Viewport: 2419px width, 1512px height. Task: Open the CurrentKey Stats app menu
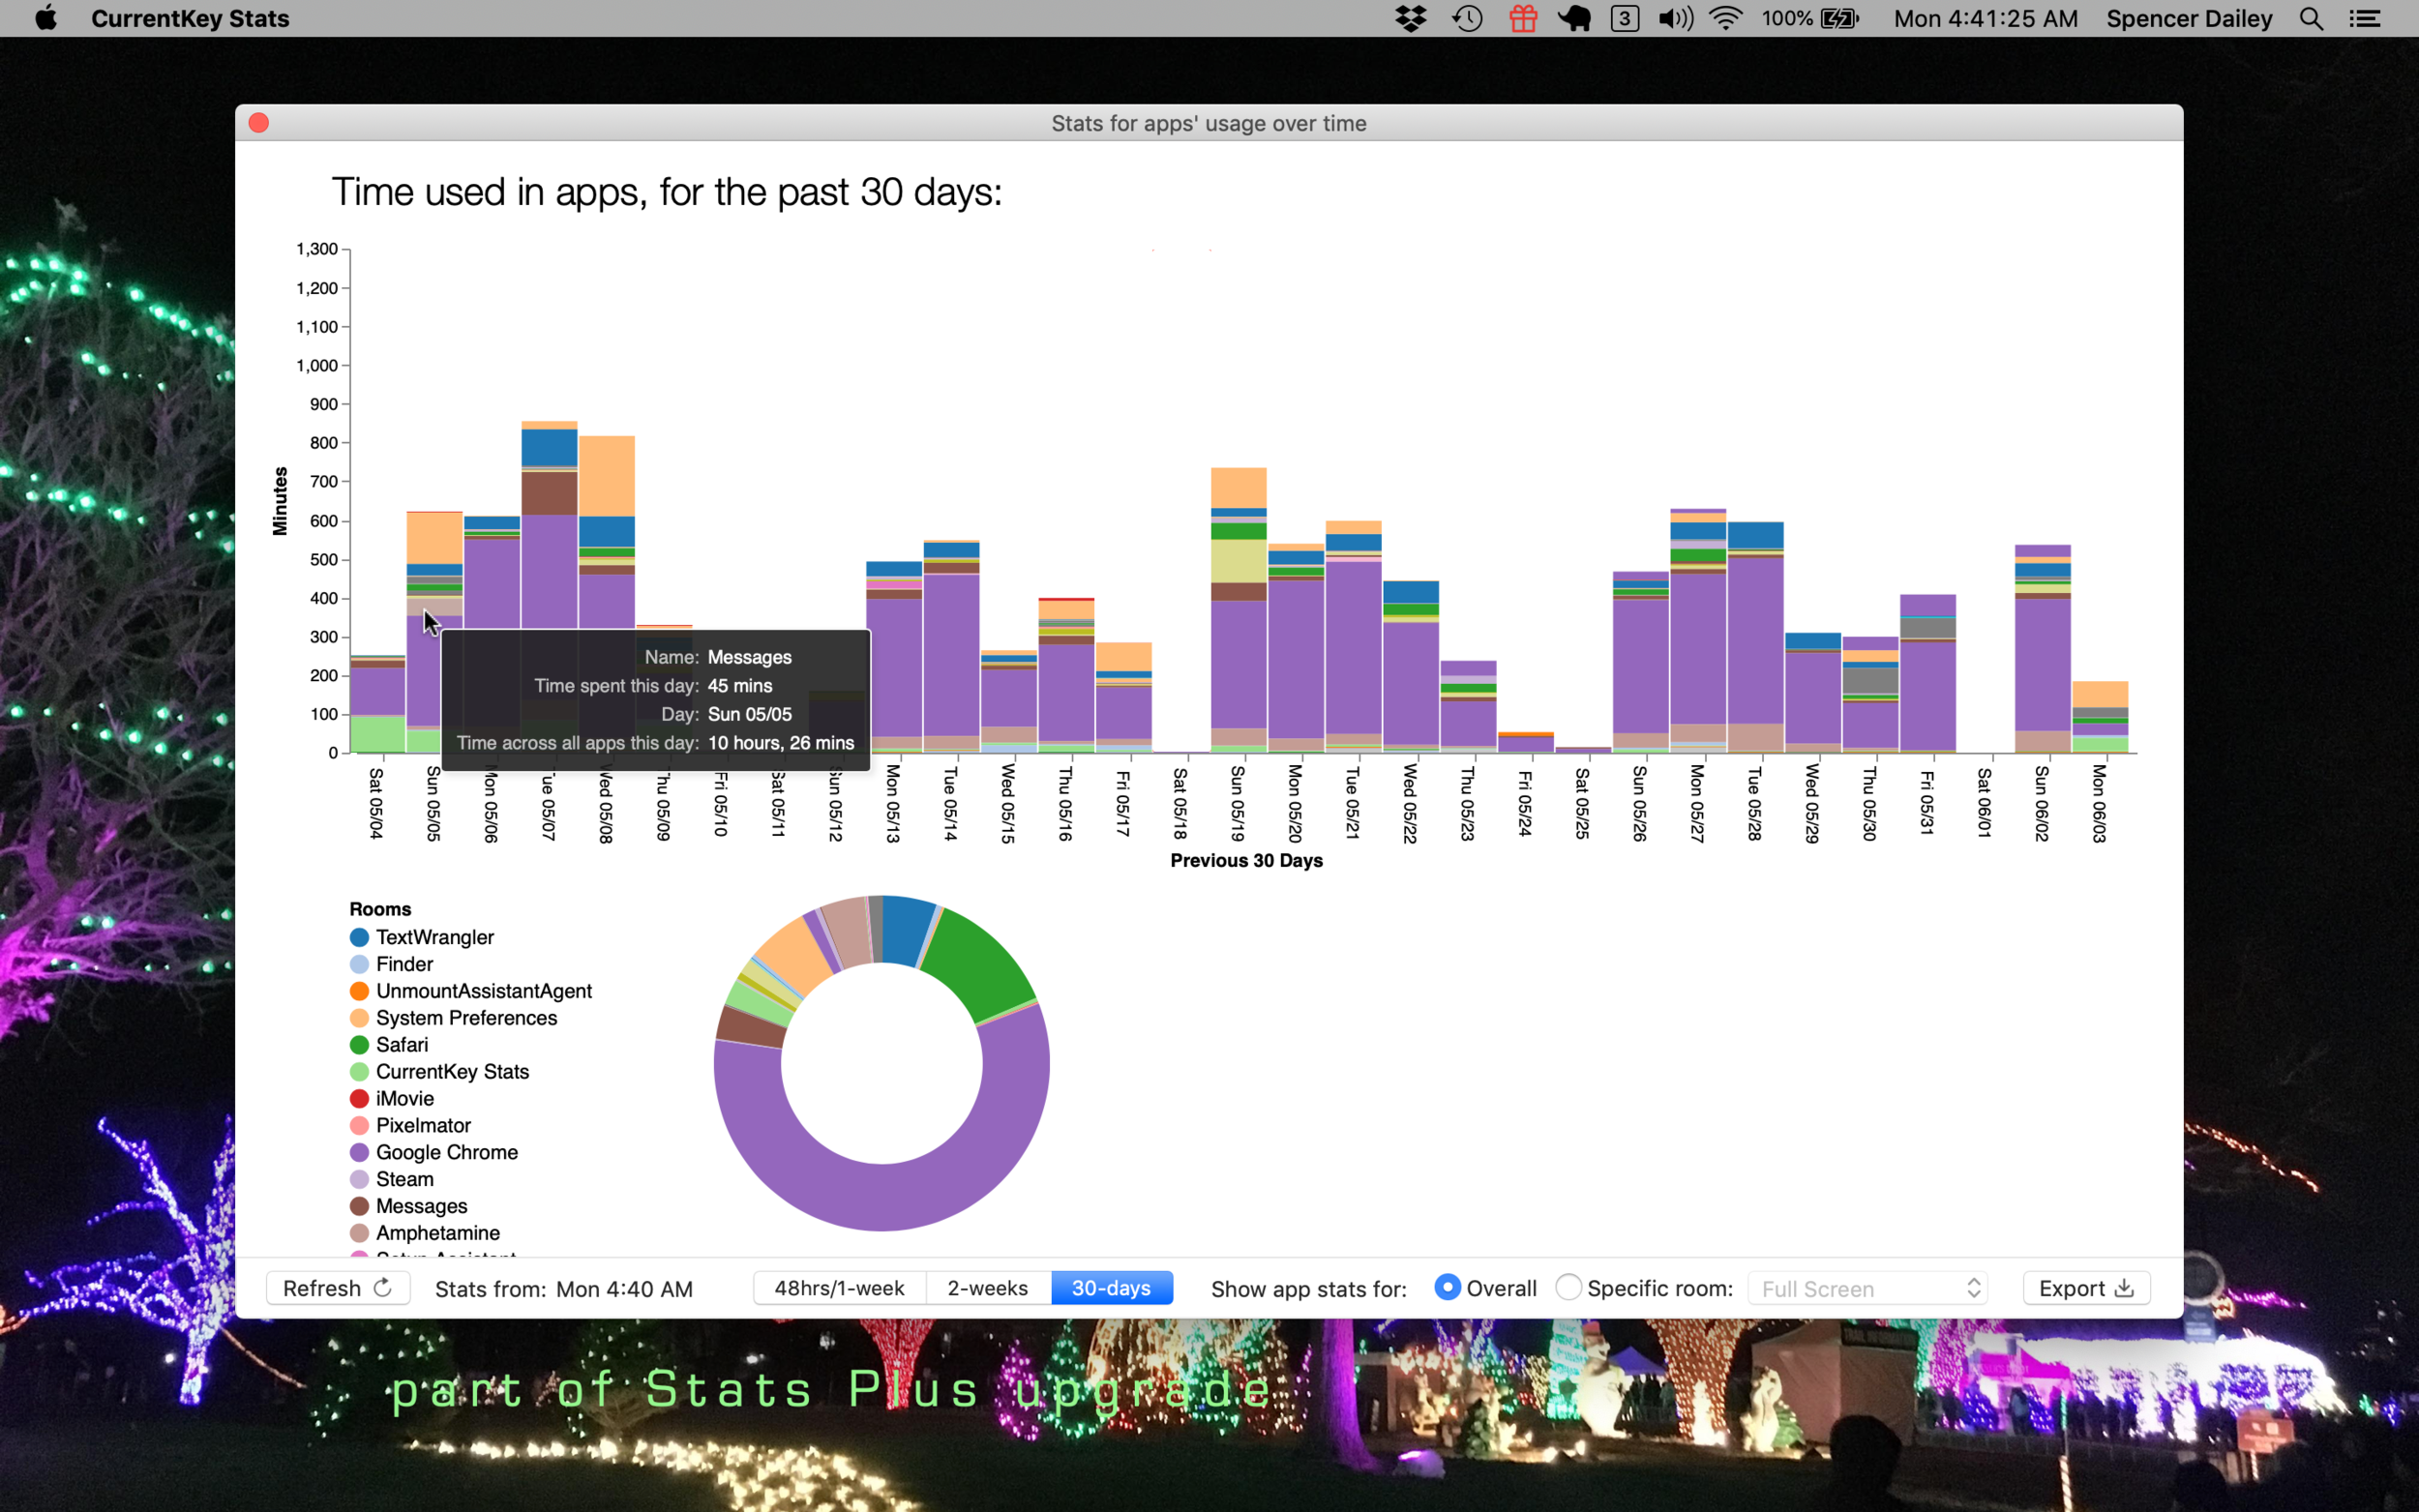point(190,18)
